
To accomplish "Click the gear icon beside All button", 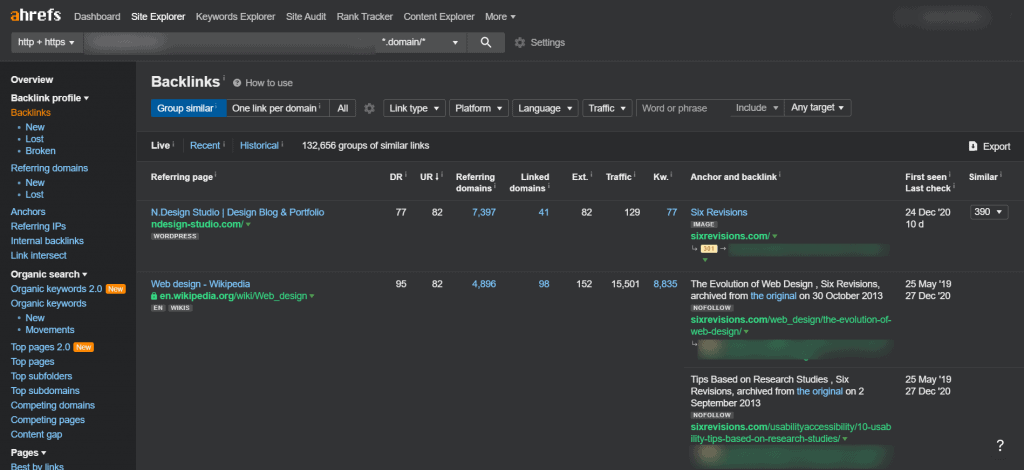I will coord(370,108).
